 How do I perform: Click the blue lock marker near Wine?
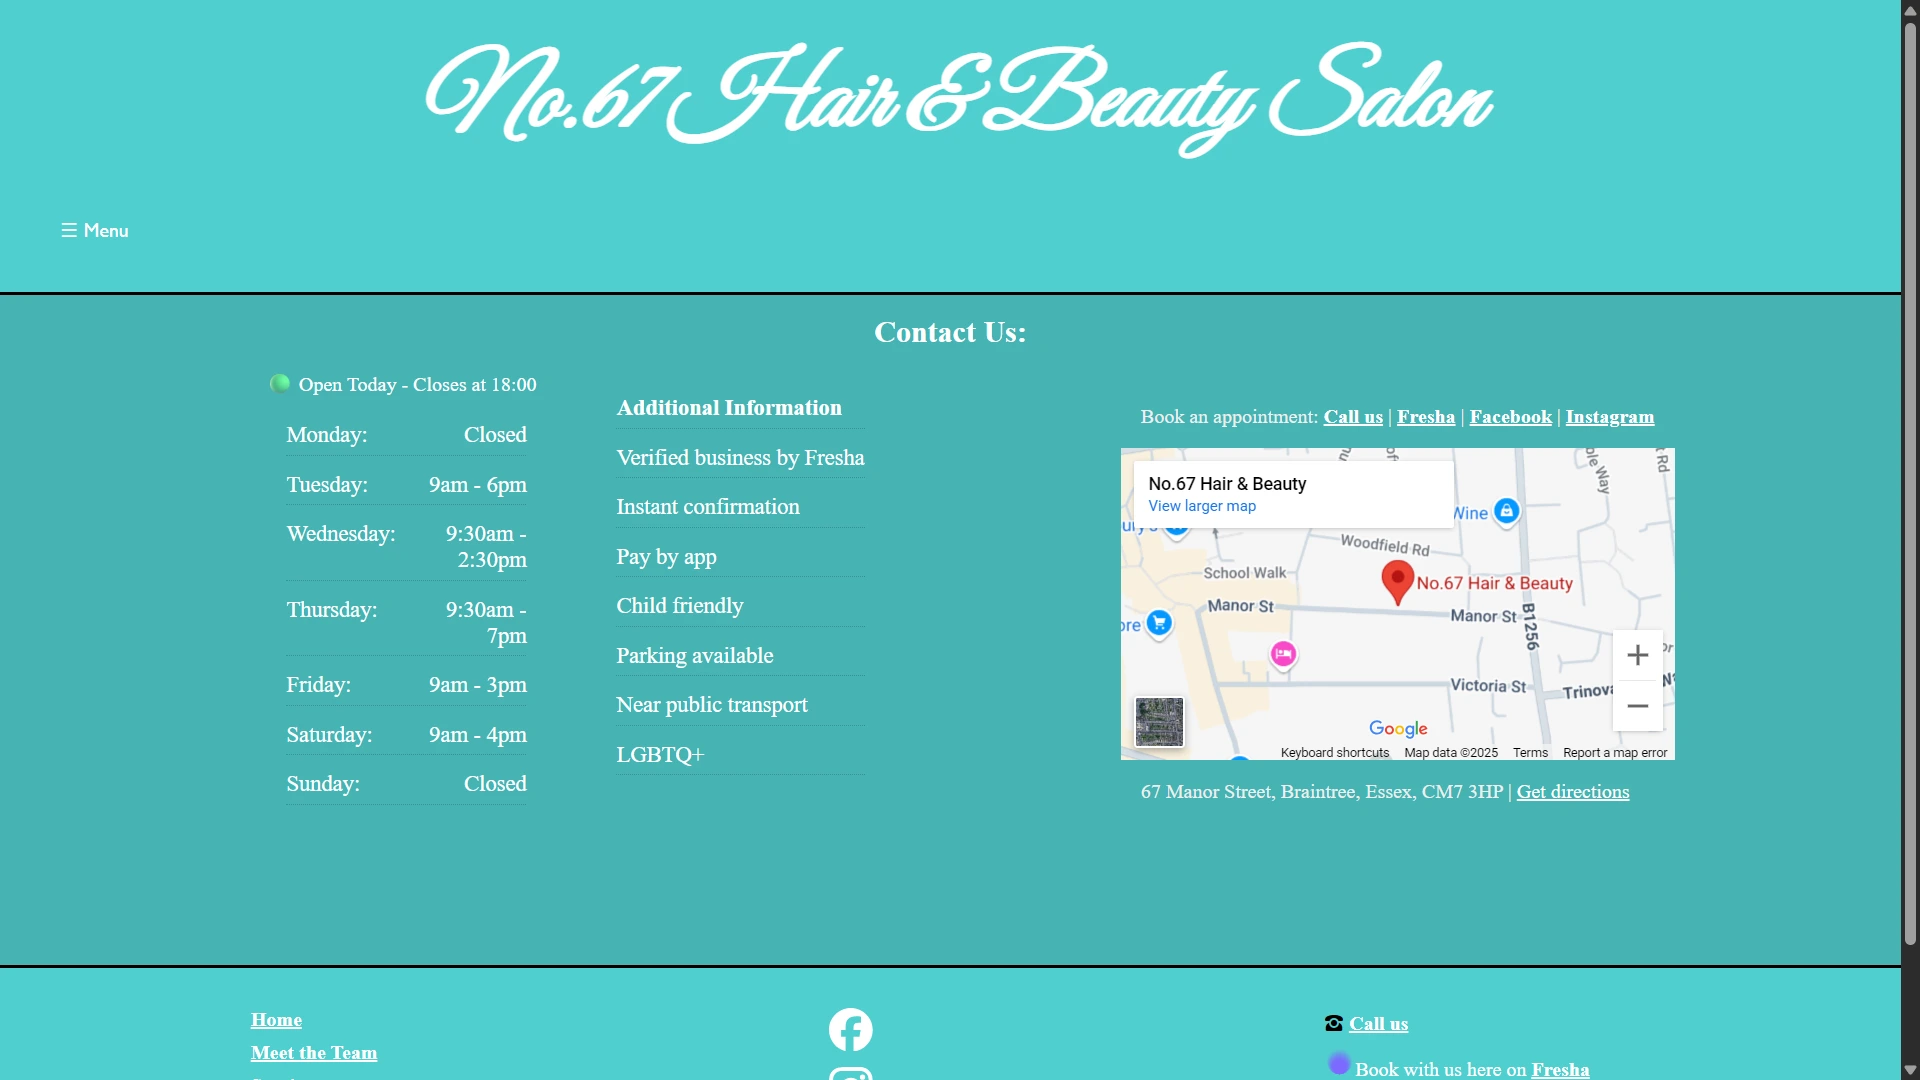tap(1506, 511)
